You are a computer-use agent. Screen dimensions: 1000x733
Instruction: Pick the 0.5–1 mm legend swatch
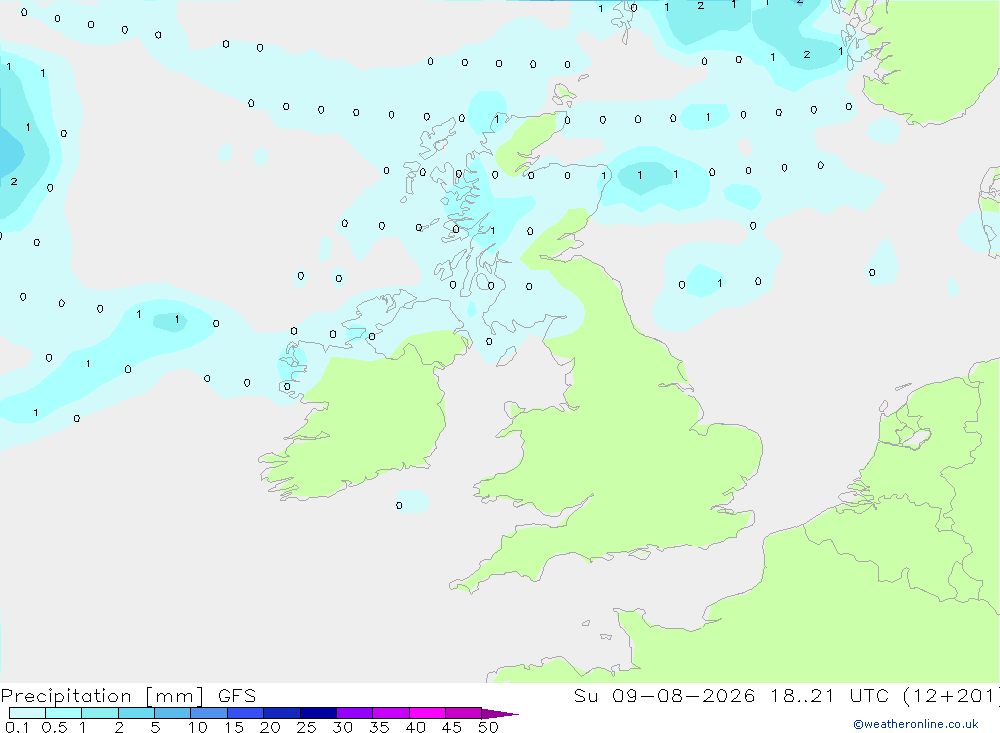(x=63, y=713)
